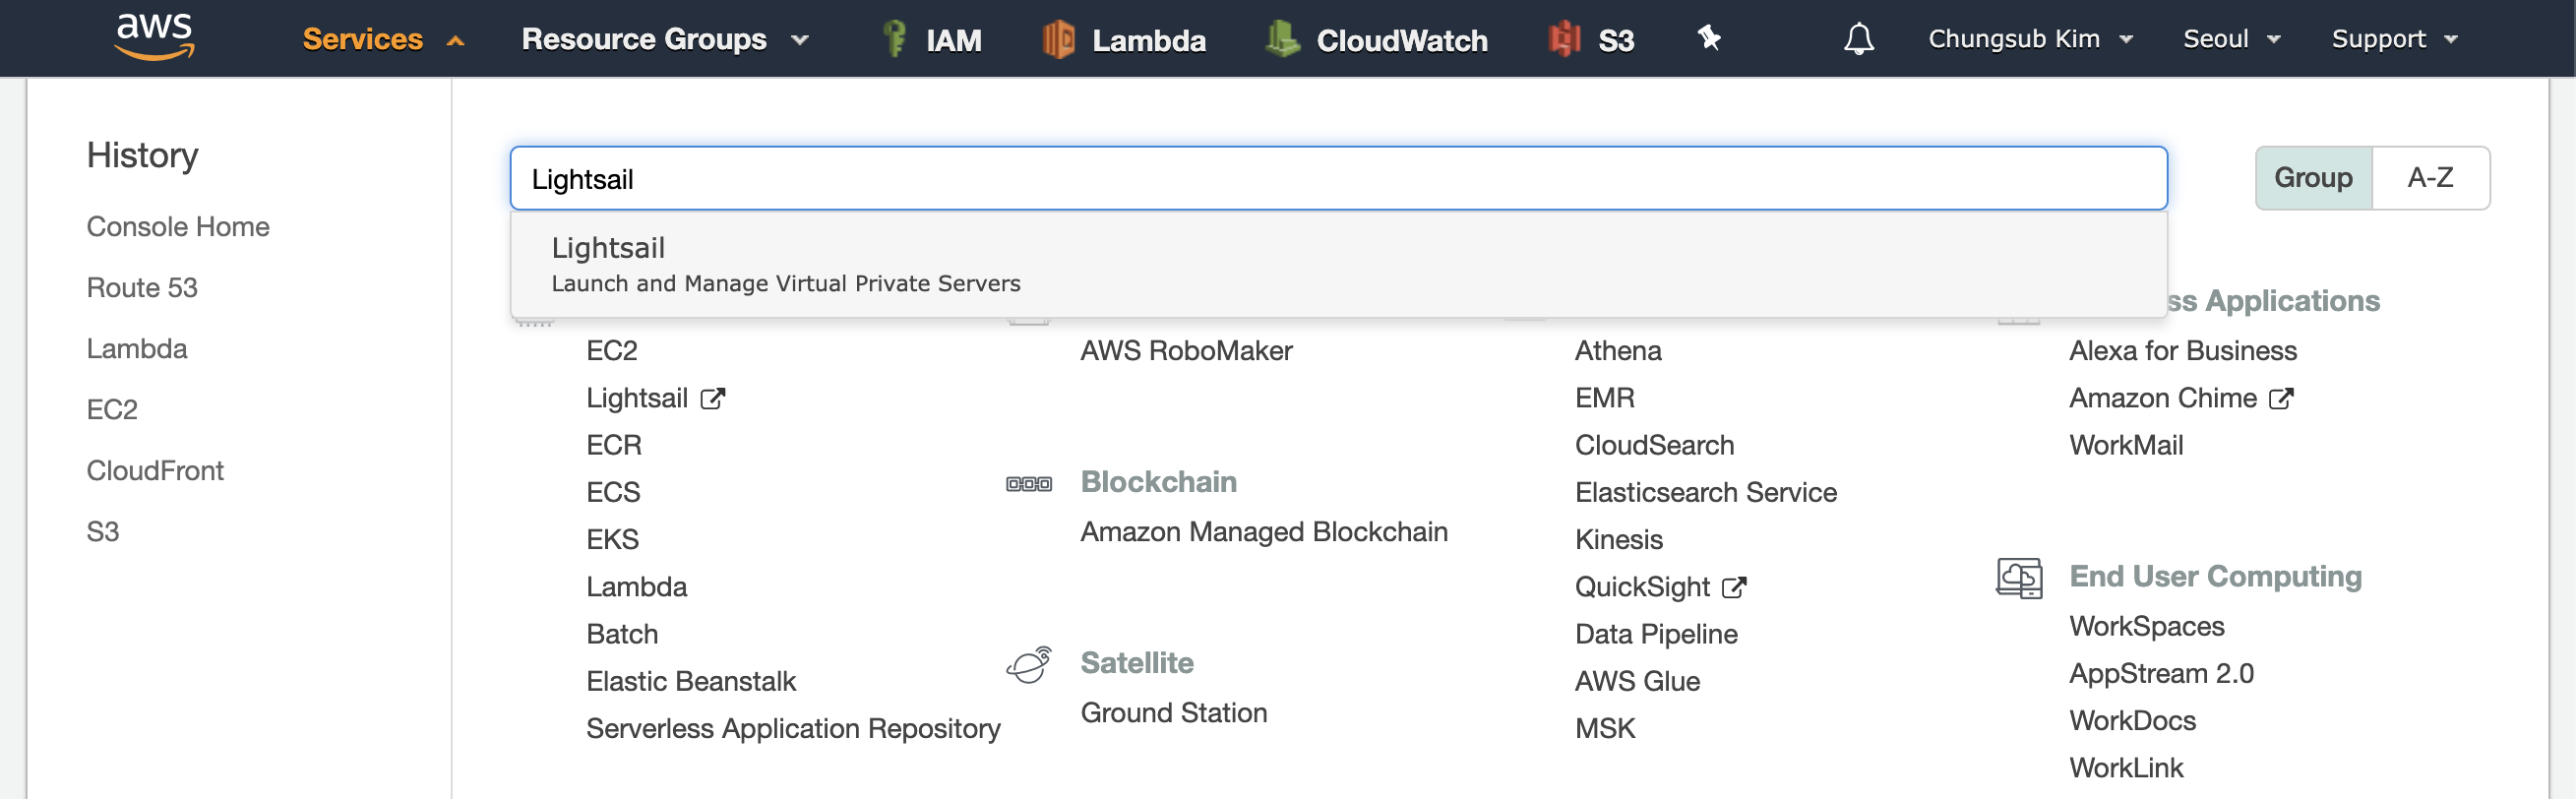Screen dimensions: 2576x799
Task: Open the ECS service
Action: click(x=613, y=492)
